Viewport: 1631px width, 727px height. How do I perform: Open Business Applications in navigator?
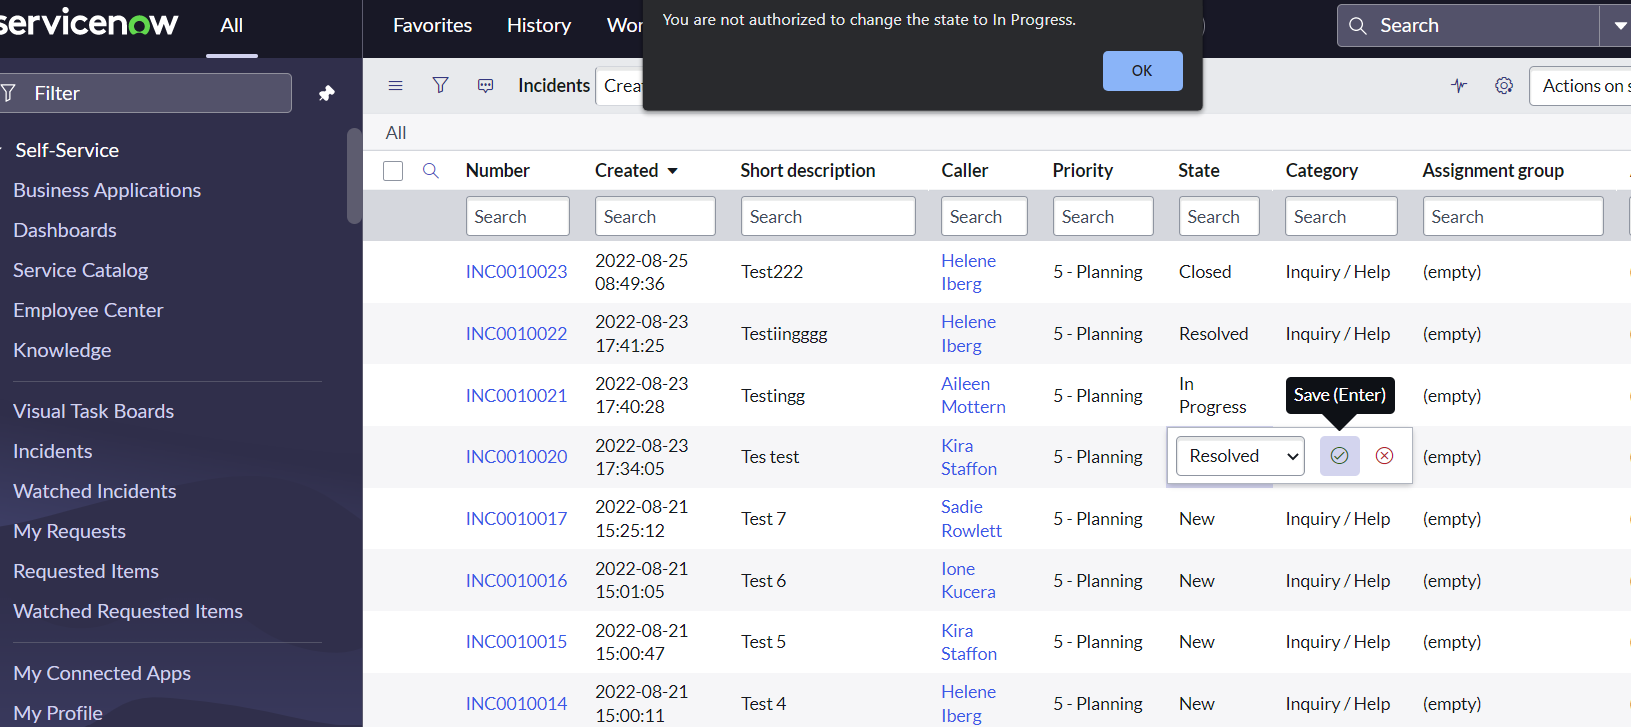(x=107, y=190)
